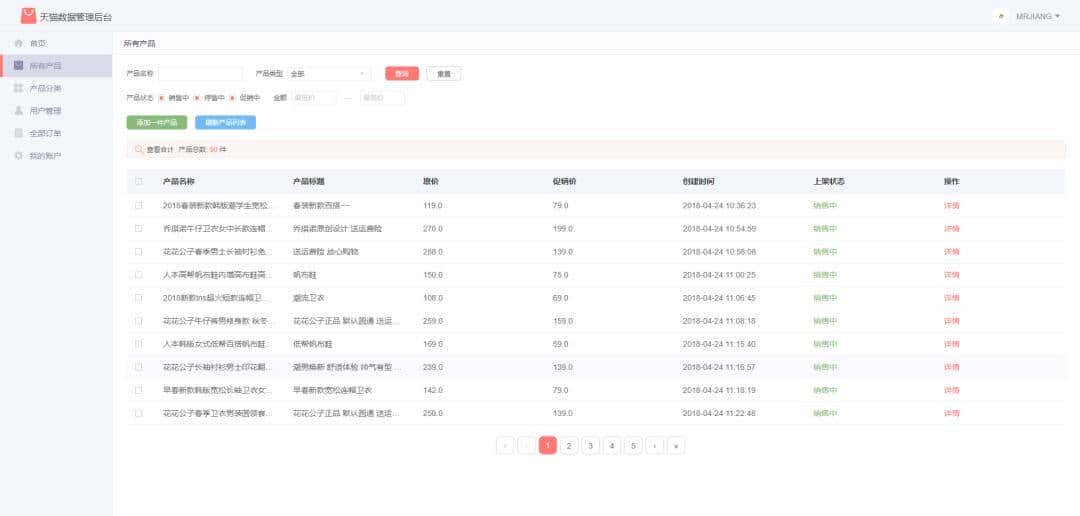Select the 所有产品 sidebar icon
The image size is (1080, 516).
19,65
